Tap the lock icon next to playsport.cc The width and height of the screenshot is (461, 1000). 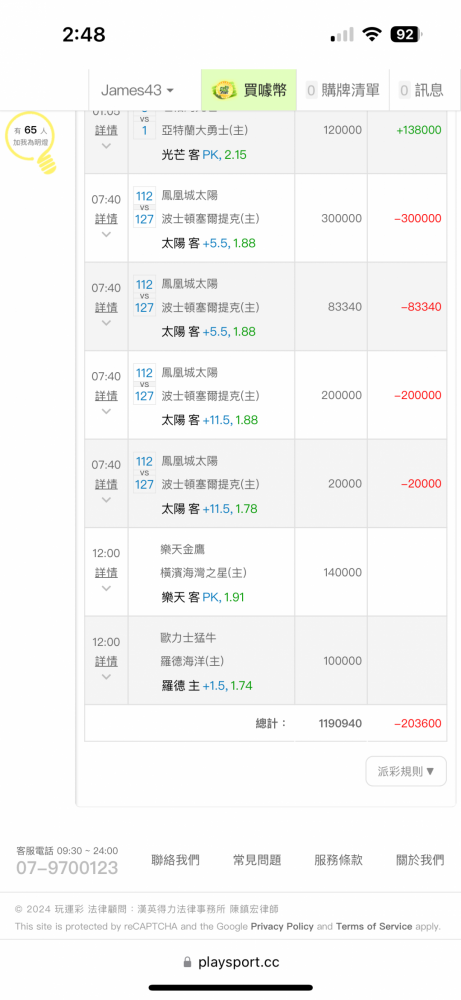(x=187, y=962)
